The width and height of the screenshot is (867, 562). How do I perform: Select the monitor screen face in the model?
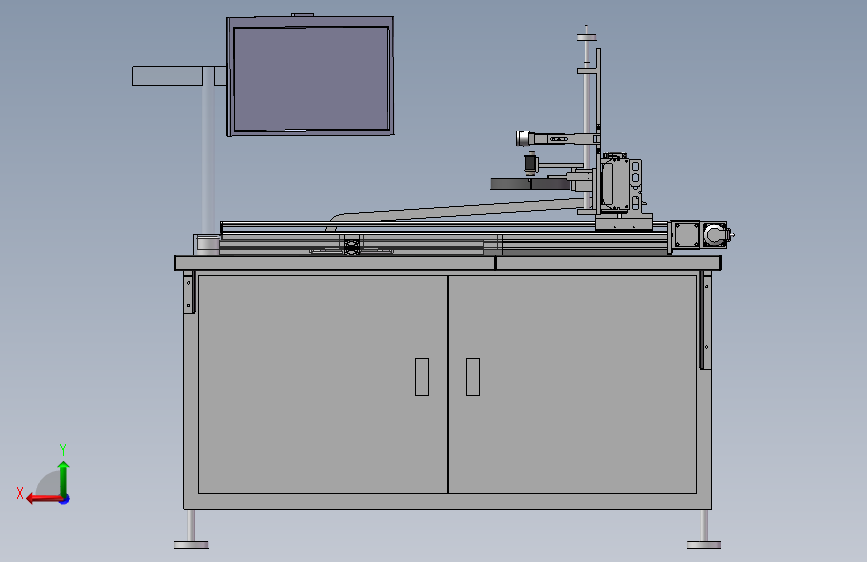pyautogui.click(x=311, y=79)
